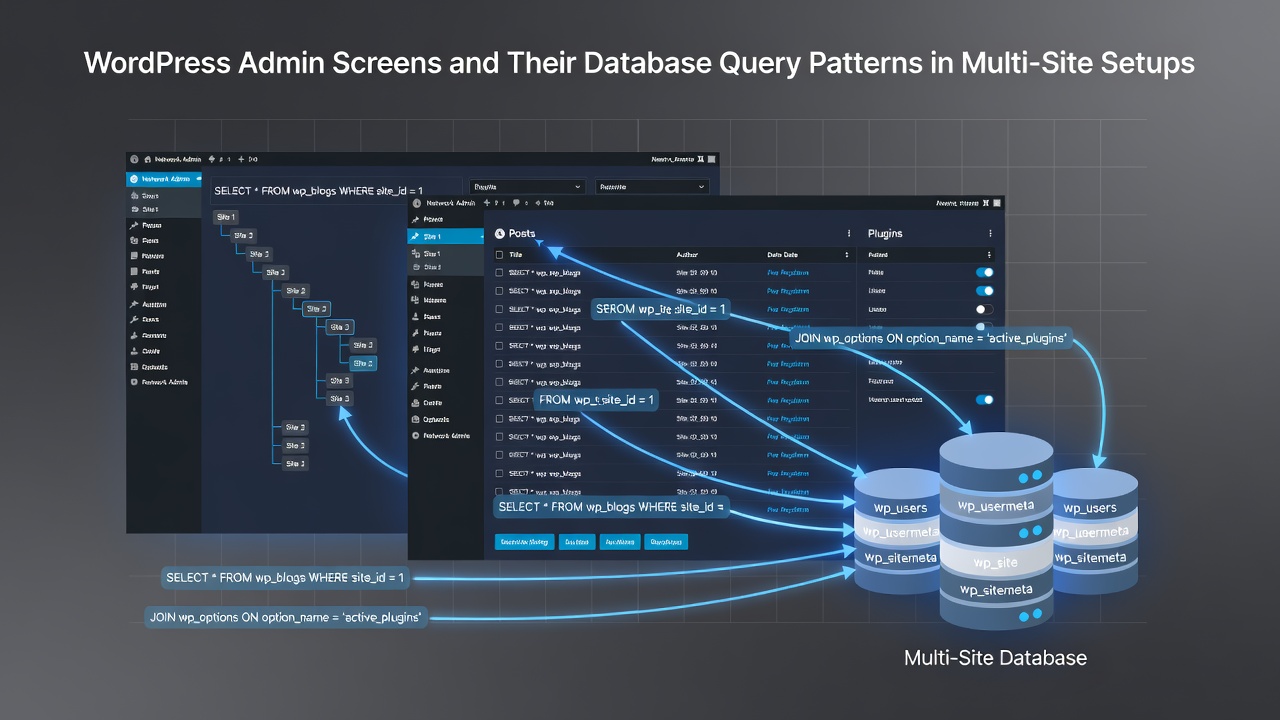This screenshot has height=720, width=1280.
Task: Open kebab in Posts table header row
Action: coord(849,255)
